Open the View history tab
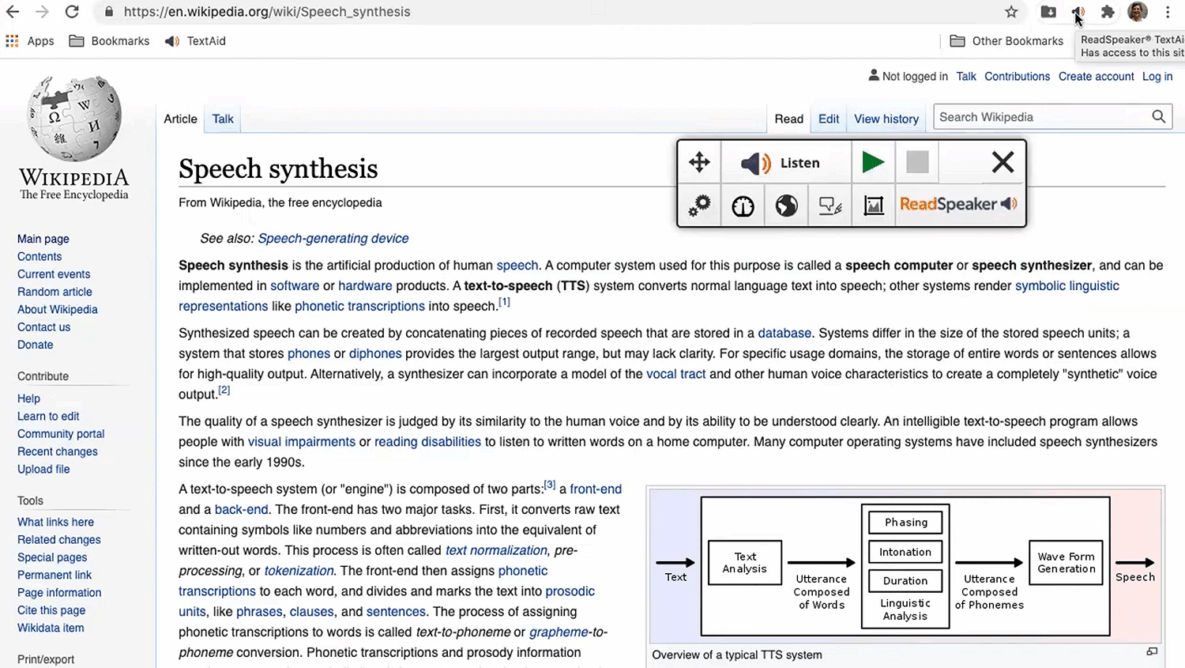1185x668 pixels. 885,119
